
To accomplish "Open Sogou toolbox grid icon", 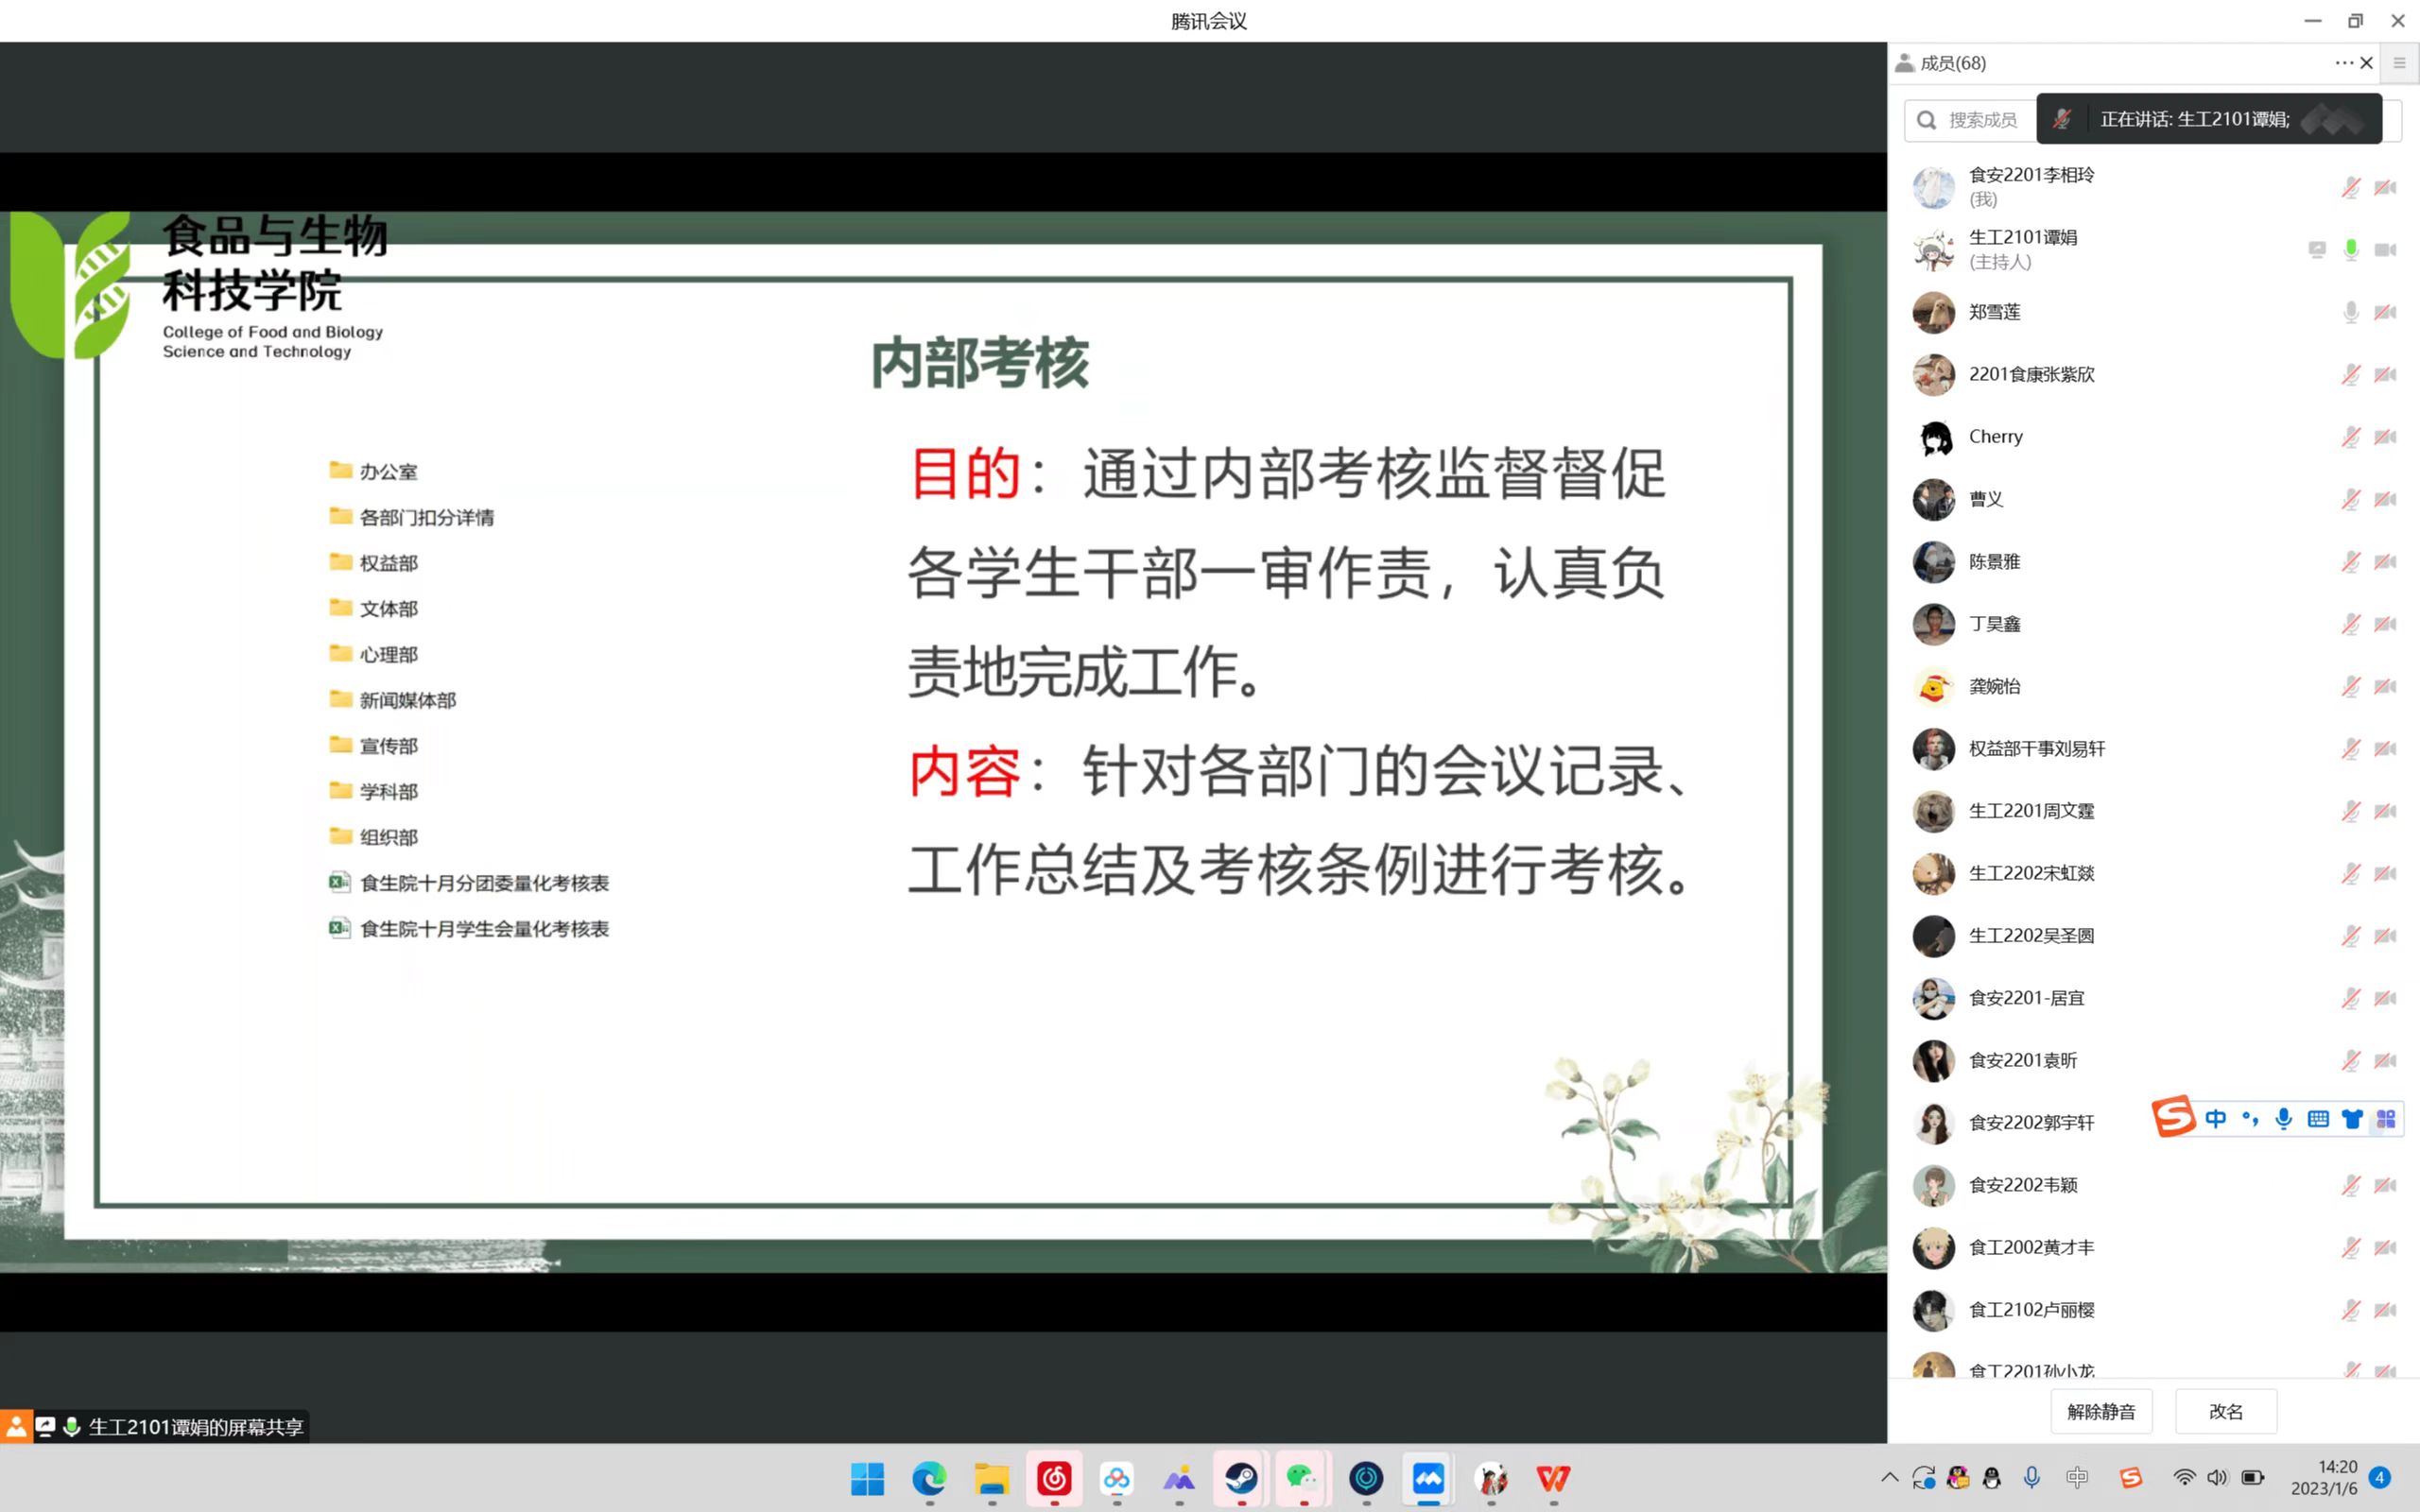I will 2386,1119.
